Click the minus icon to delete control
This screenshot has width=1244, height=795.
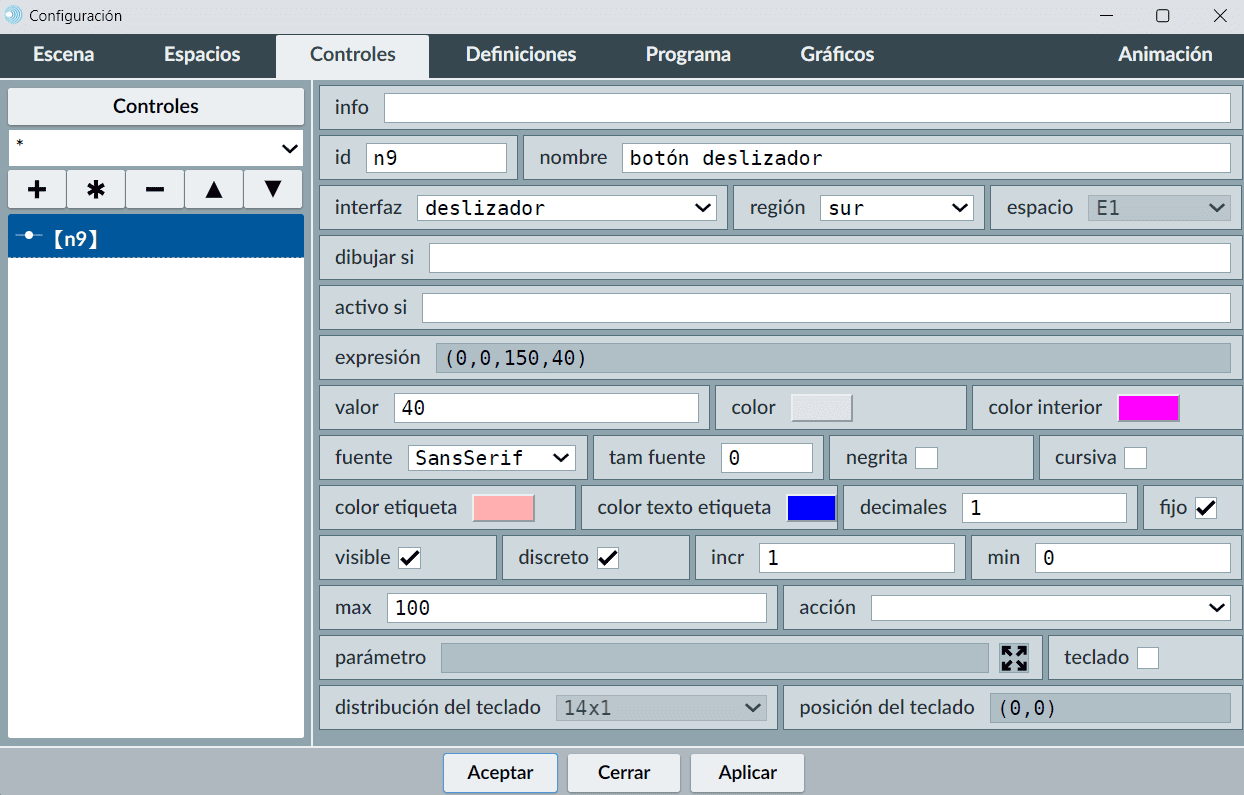pos(155,189)
